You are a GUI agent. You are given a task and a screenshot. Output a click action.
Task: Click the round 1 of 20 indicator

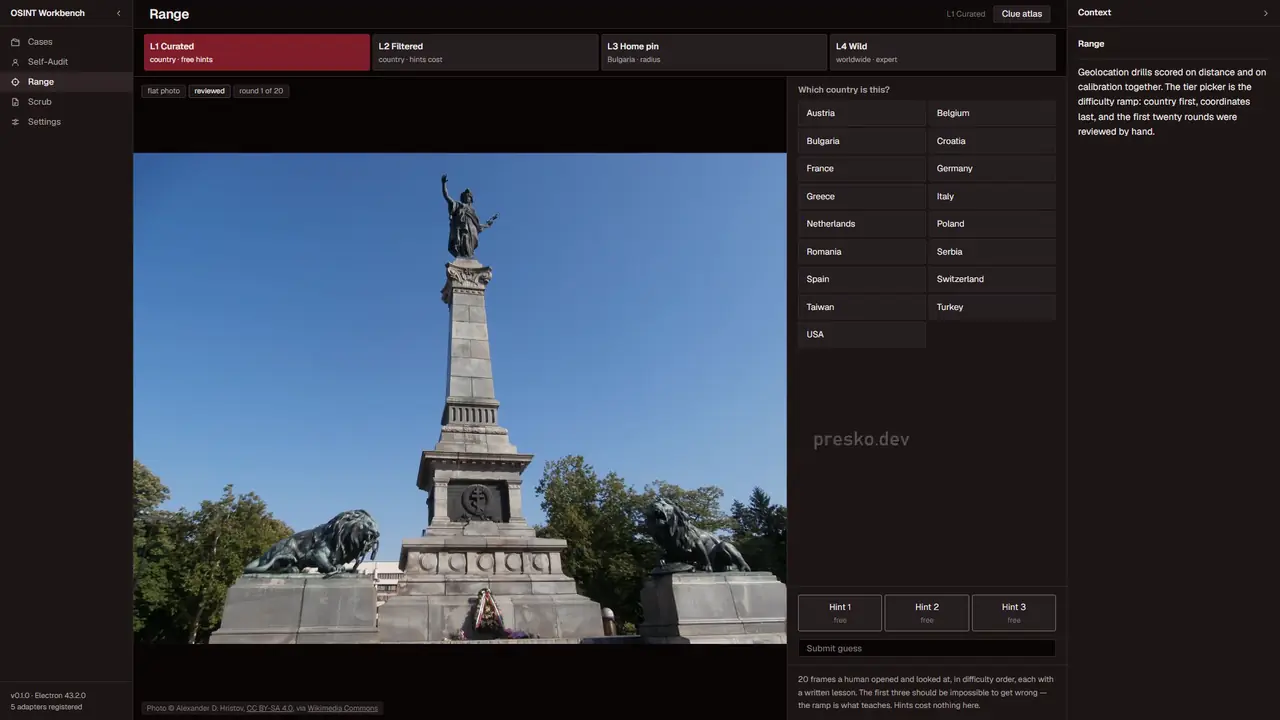click(261, 91)
